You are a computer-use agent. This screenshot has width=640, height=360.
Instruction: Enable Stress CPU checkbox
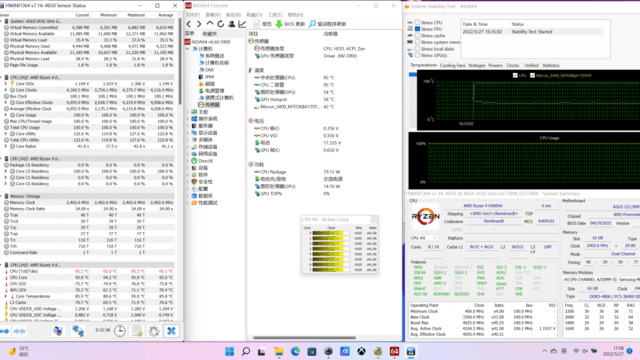[418, 22]
